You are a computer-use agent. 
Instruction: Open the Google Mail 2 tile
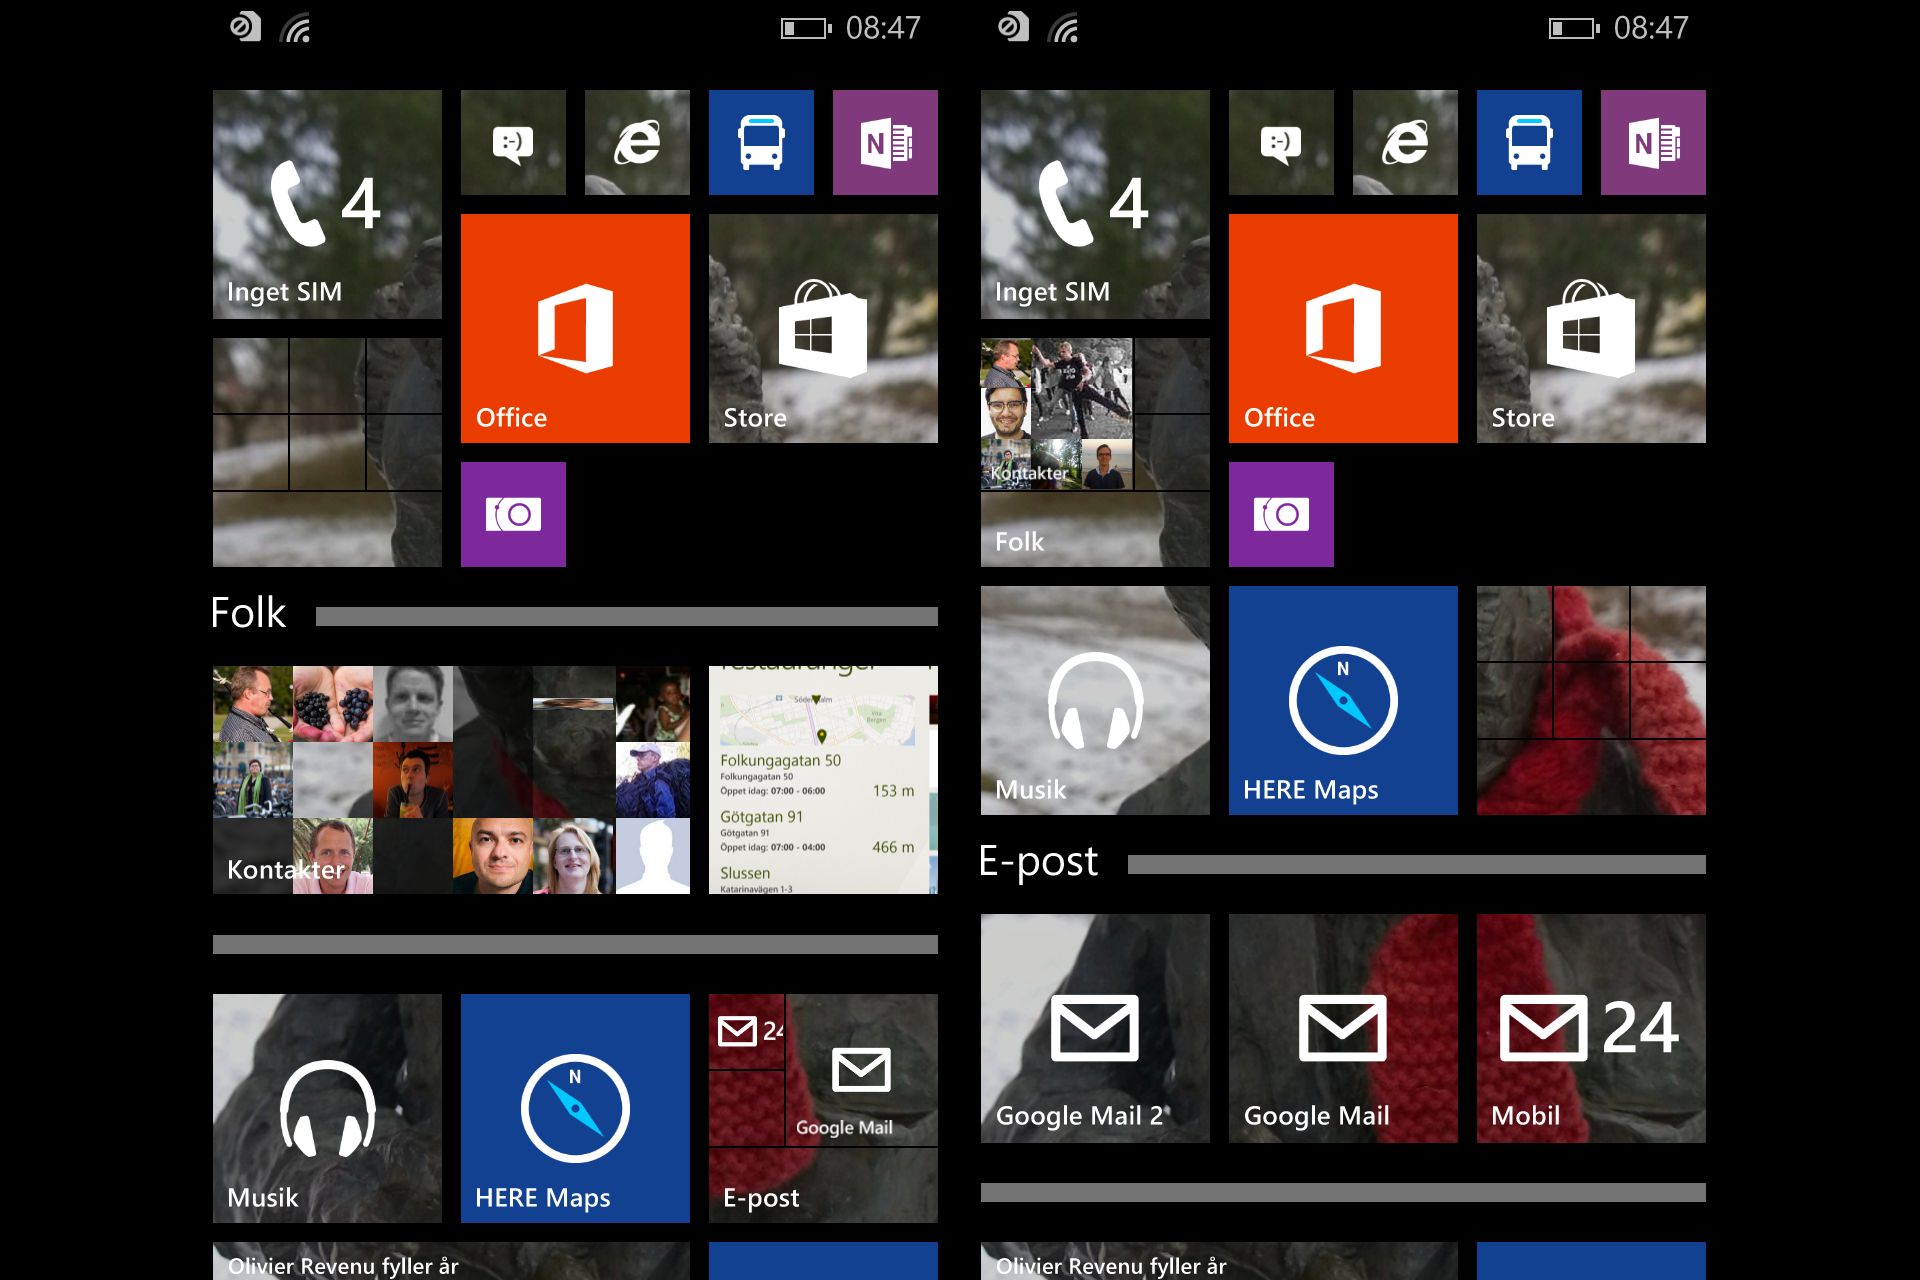coord(1095,1028)
